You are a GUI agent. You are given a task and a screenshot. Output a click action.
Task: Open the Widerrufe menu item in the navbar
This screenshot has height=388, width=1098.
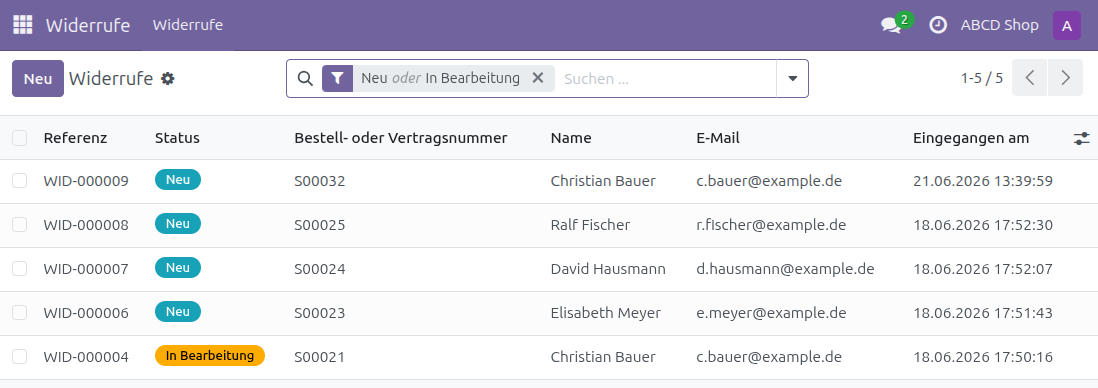pyautogui.click(x=188, y=25)
